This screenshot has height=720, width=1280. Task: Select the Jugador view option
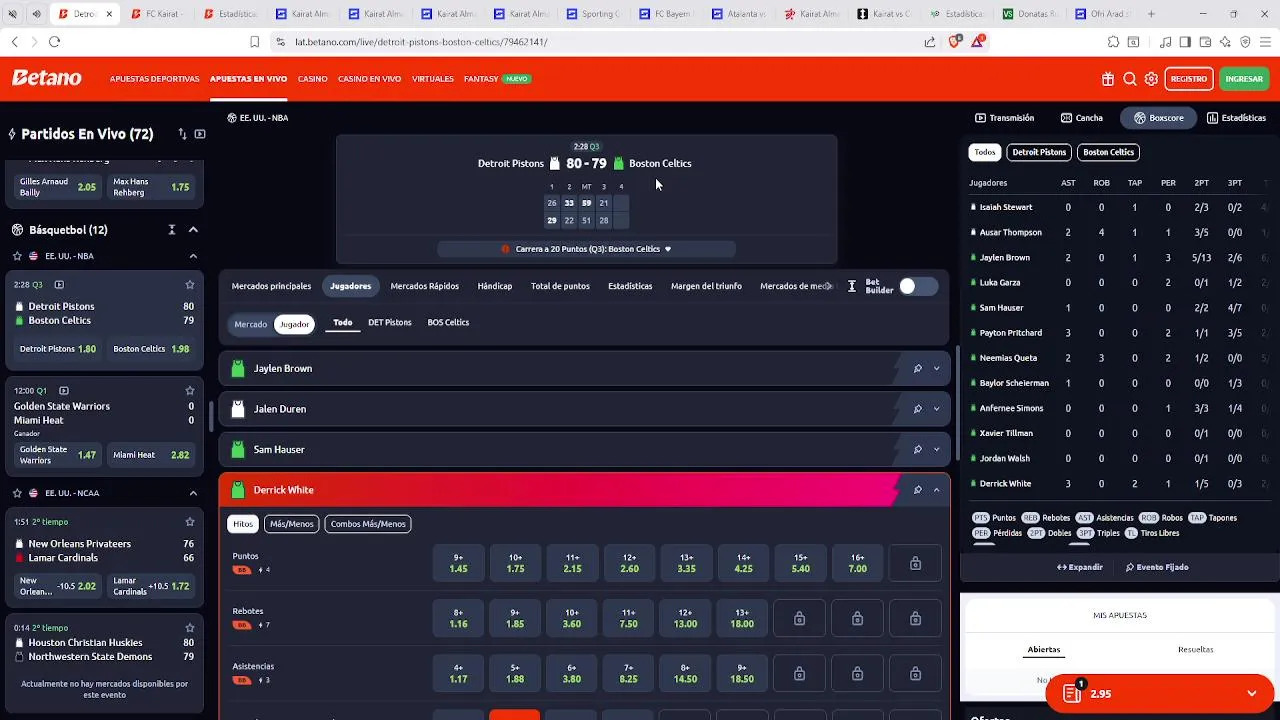pyautogui.click(x=294, y=324)
